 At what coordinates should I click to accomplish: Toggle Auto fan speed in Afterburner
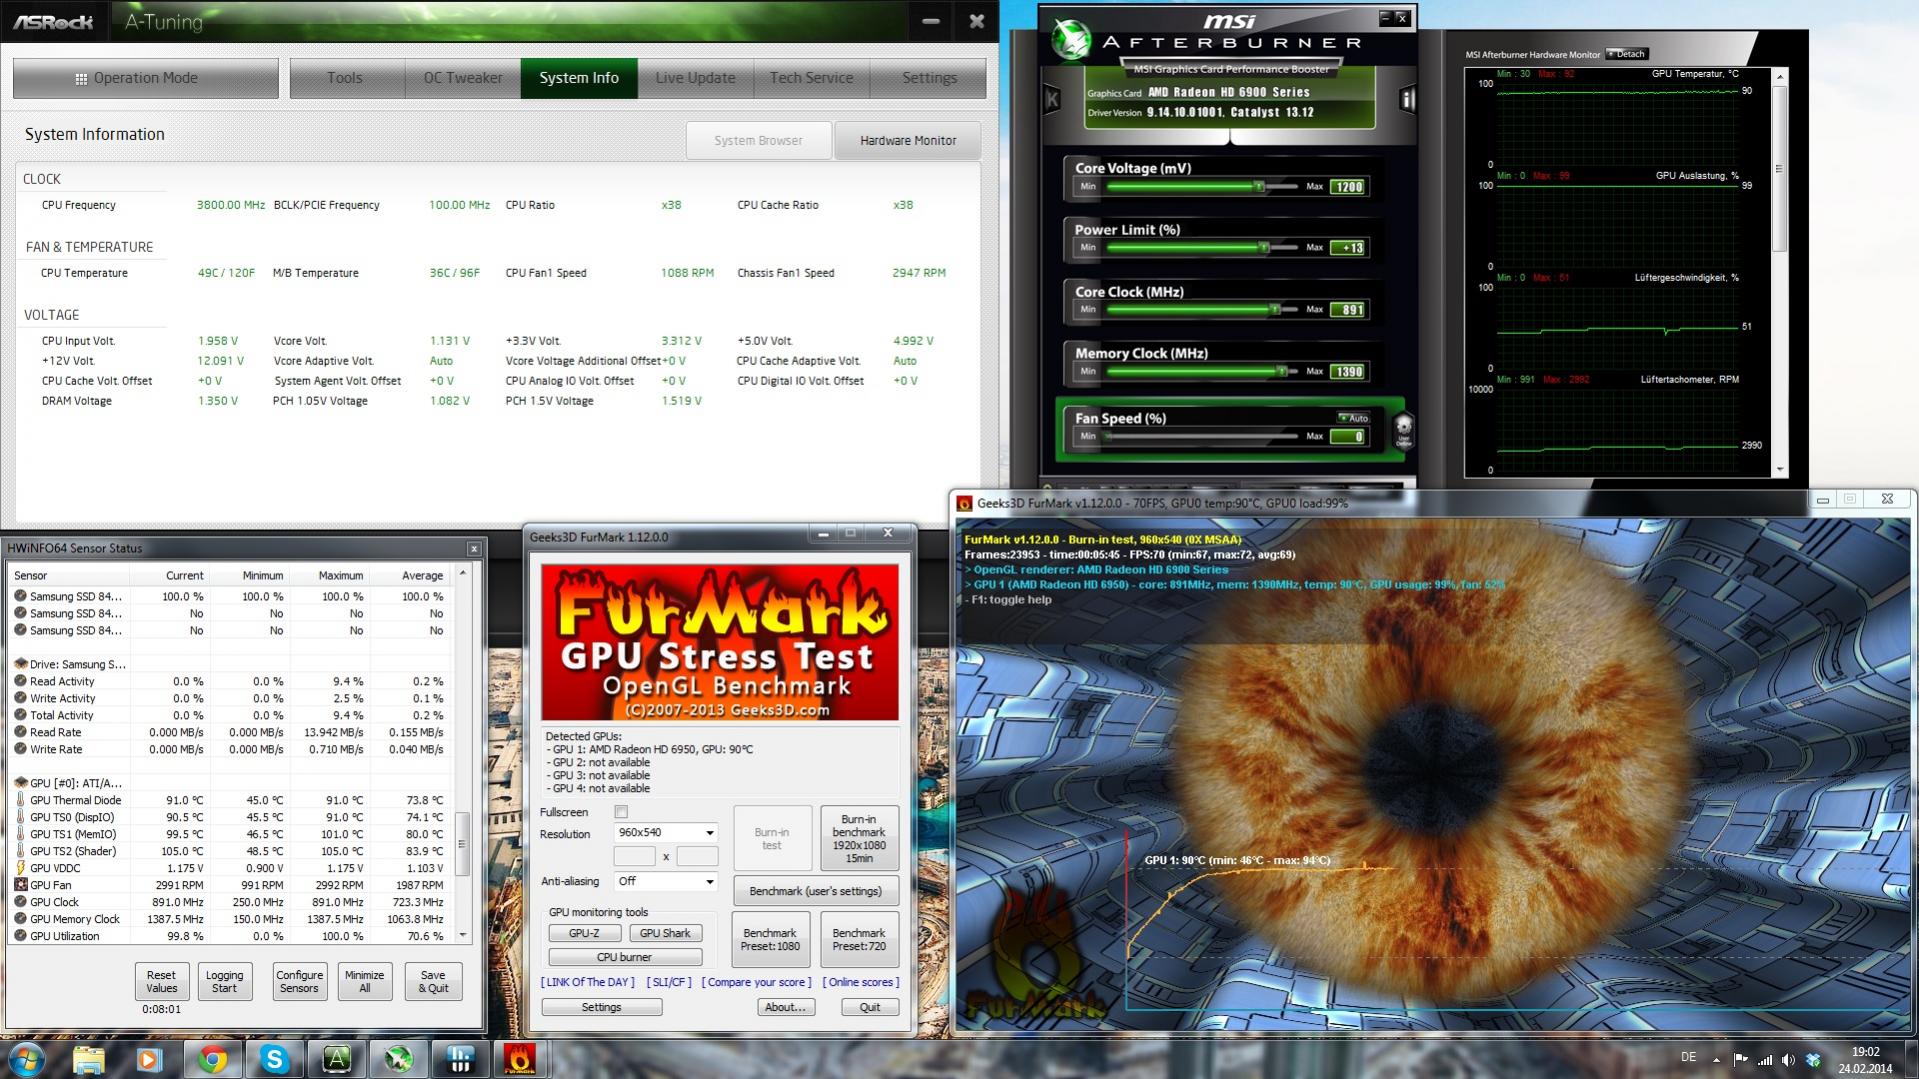click(x=1353, y=418)
